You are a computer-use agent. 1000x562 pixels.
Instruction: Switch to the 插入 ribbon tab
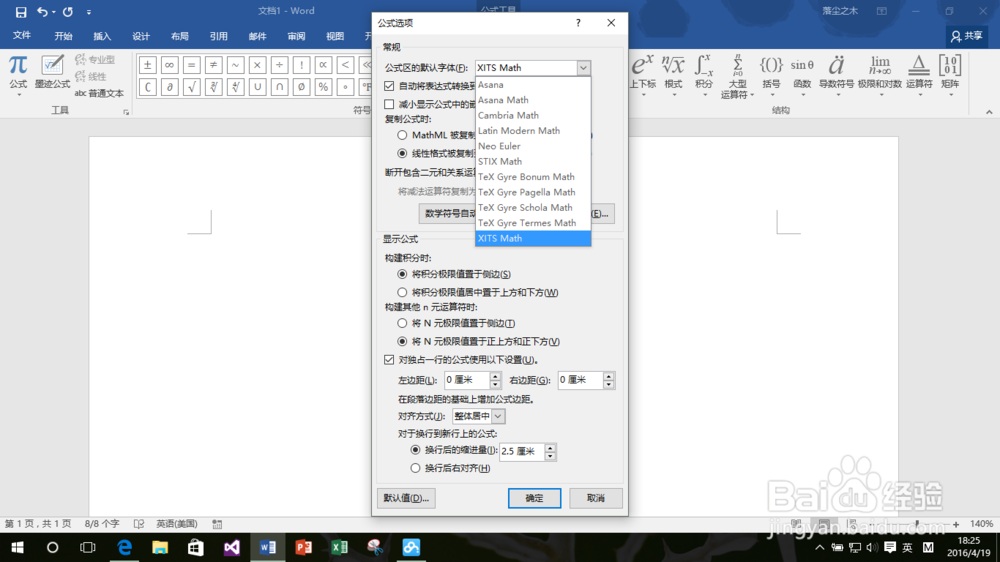tap(102, 36)
